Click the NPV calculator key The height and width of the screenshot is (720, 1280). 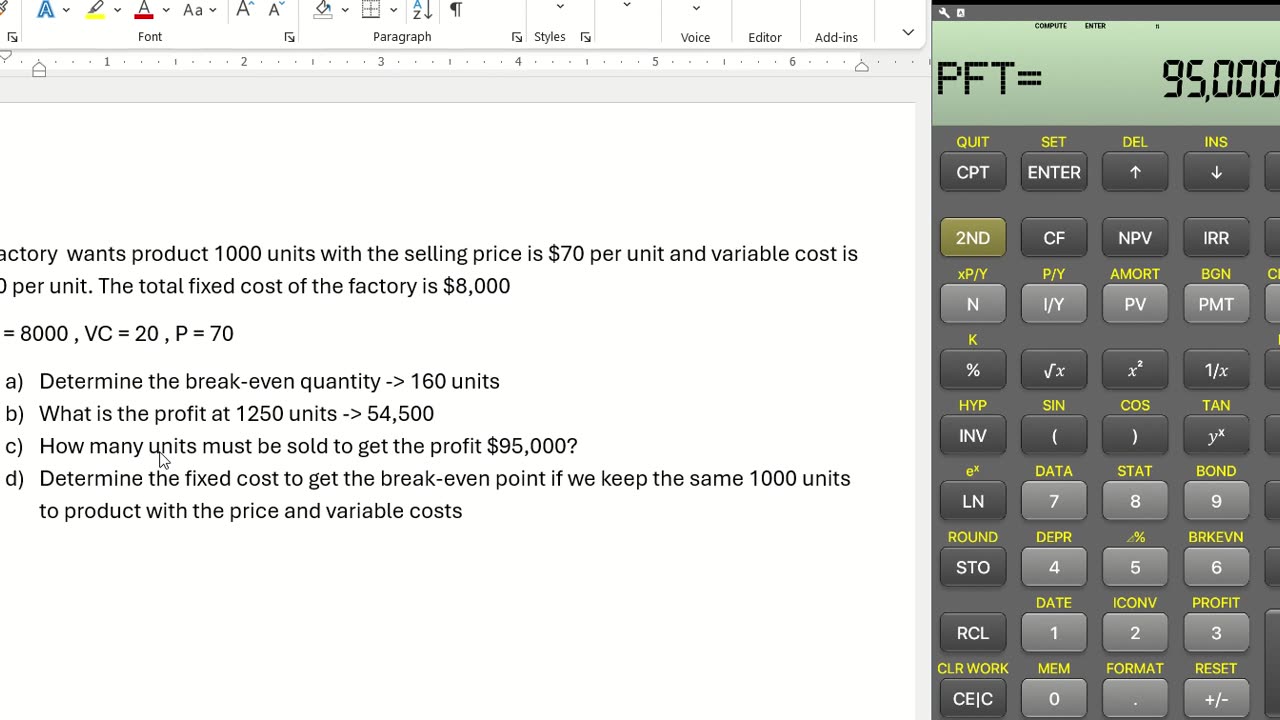coord(1135,238)
